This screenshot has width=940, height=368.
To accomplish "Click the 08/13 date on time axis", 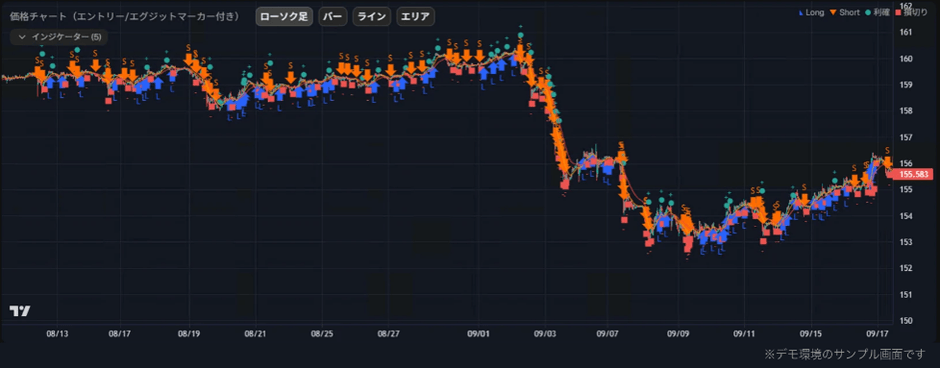I will click(56, 331).
